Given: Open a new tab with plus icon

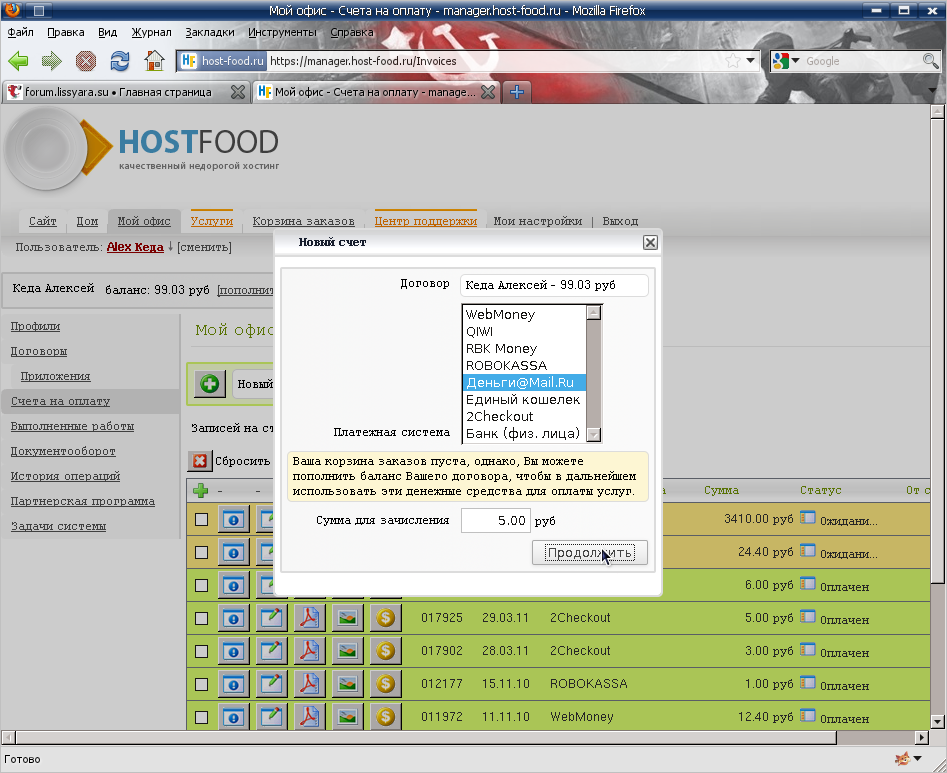Looking at the screenshot, I should coord(517,92).
